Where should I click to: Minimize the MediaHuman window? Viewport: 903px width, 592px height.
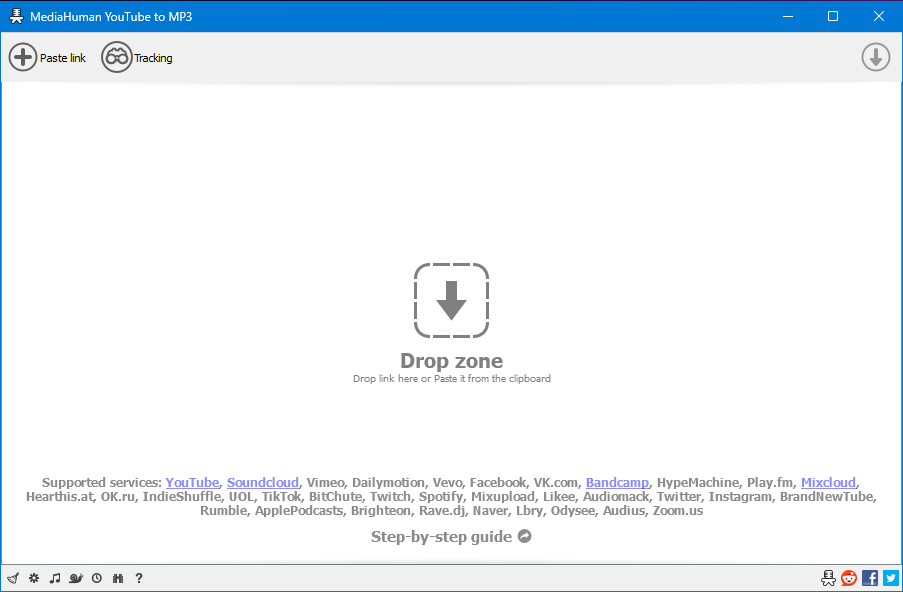coord(788,16)
